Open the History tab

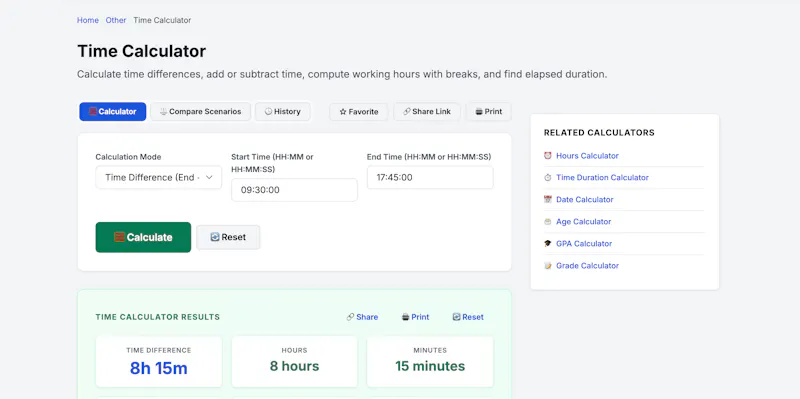pos(282,112)
